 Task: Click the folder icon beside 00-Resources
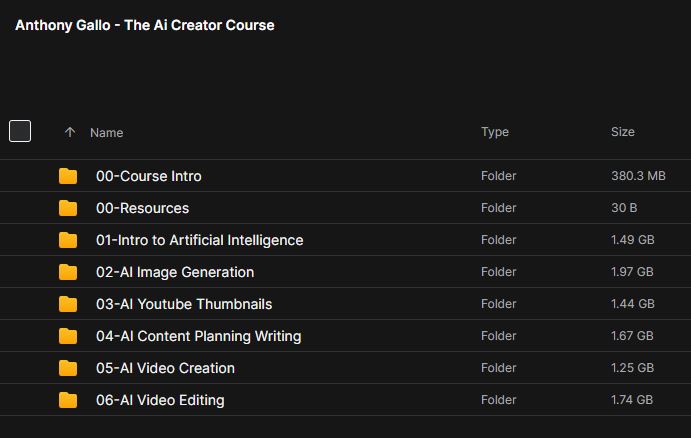[x=68, y=208]
